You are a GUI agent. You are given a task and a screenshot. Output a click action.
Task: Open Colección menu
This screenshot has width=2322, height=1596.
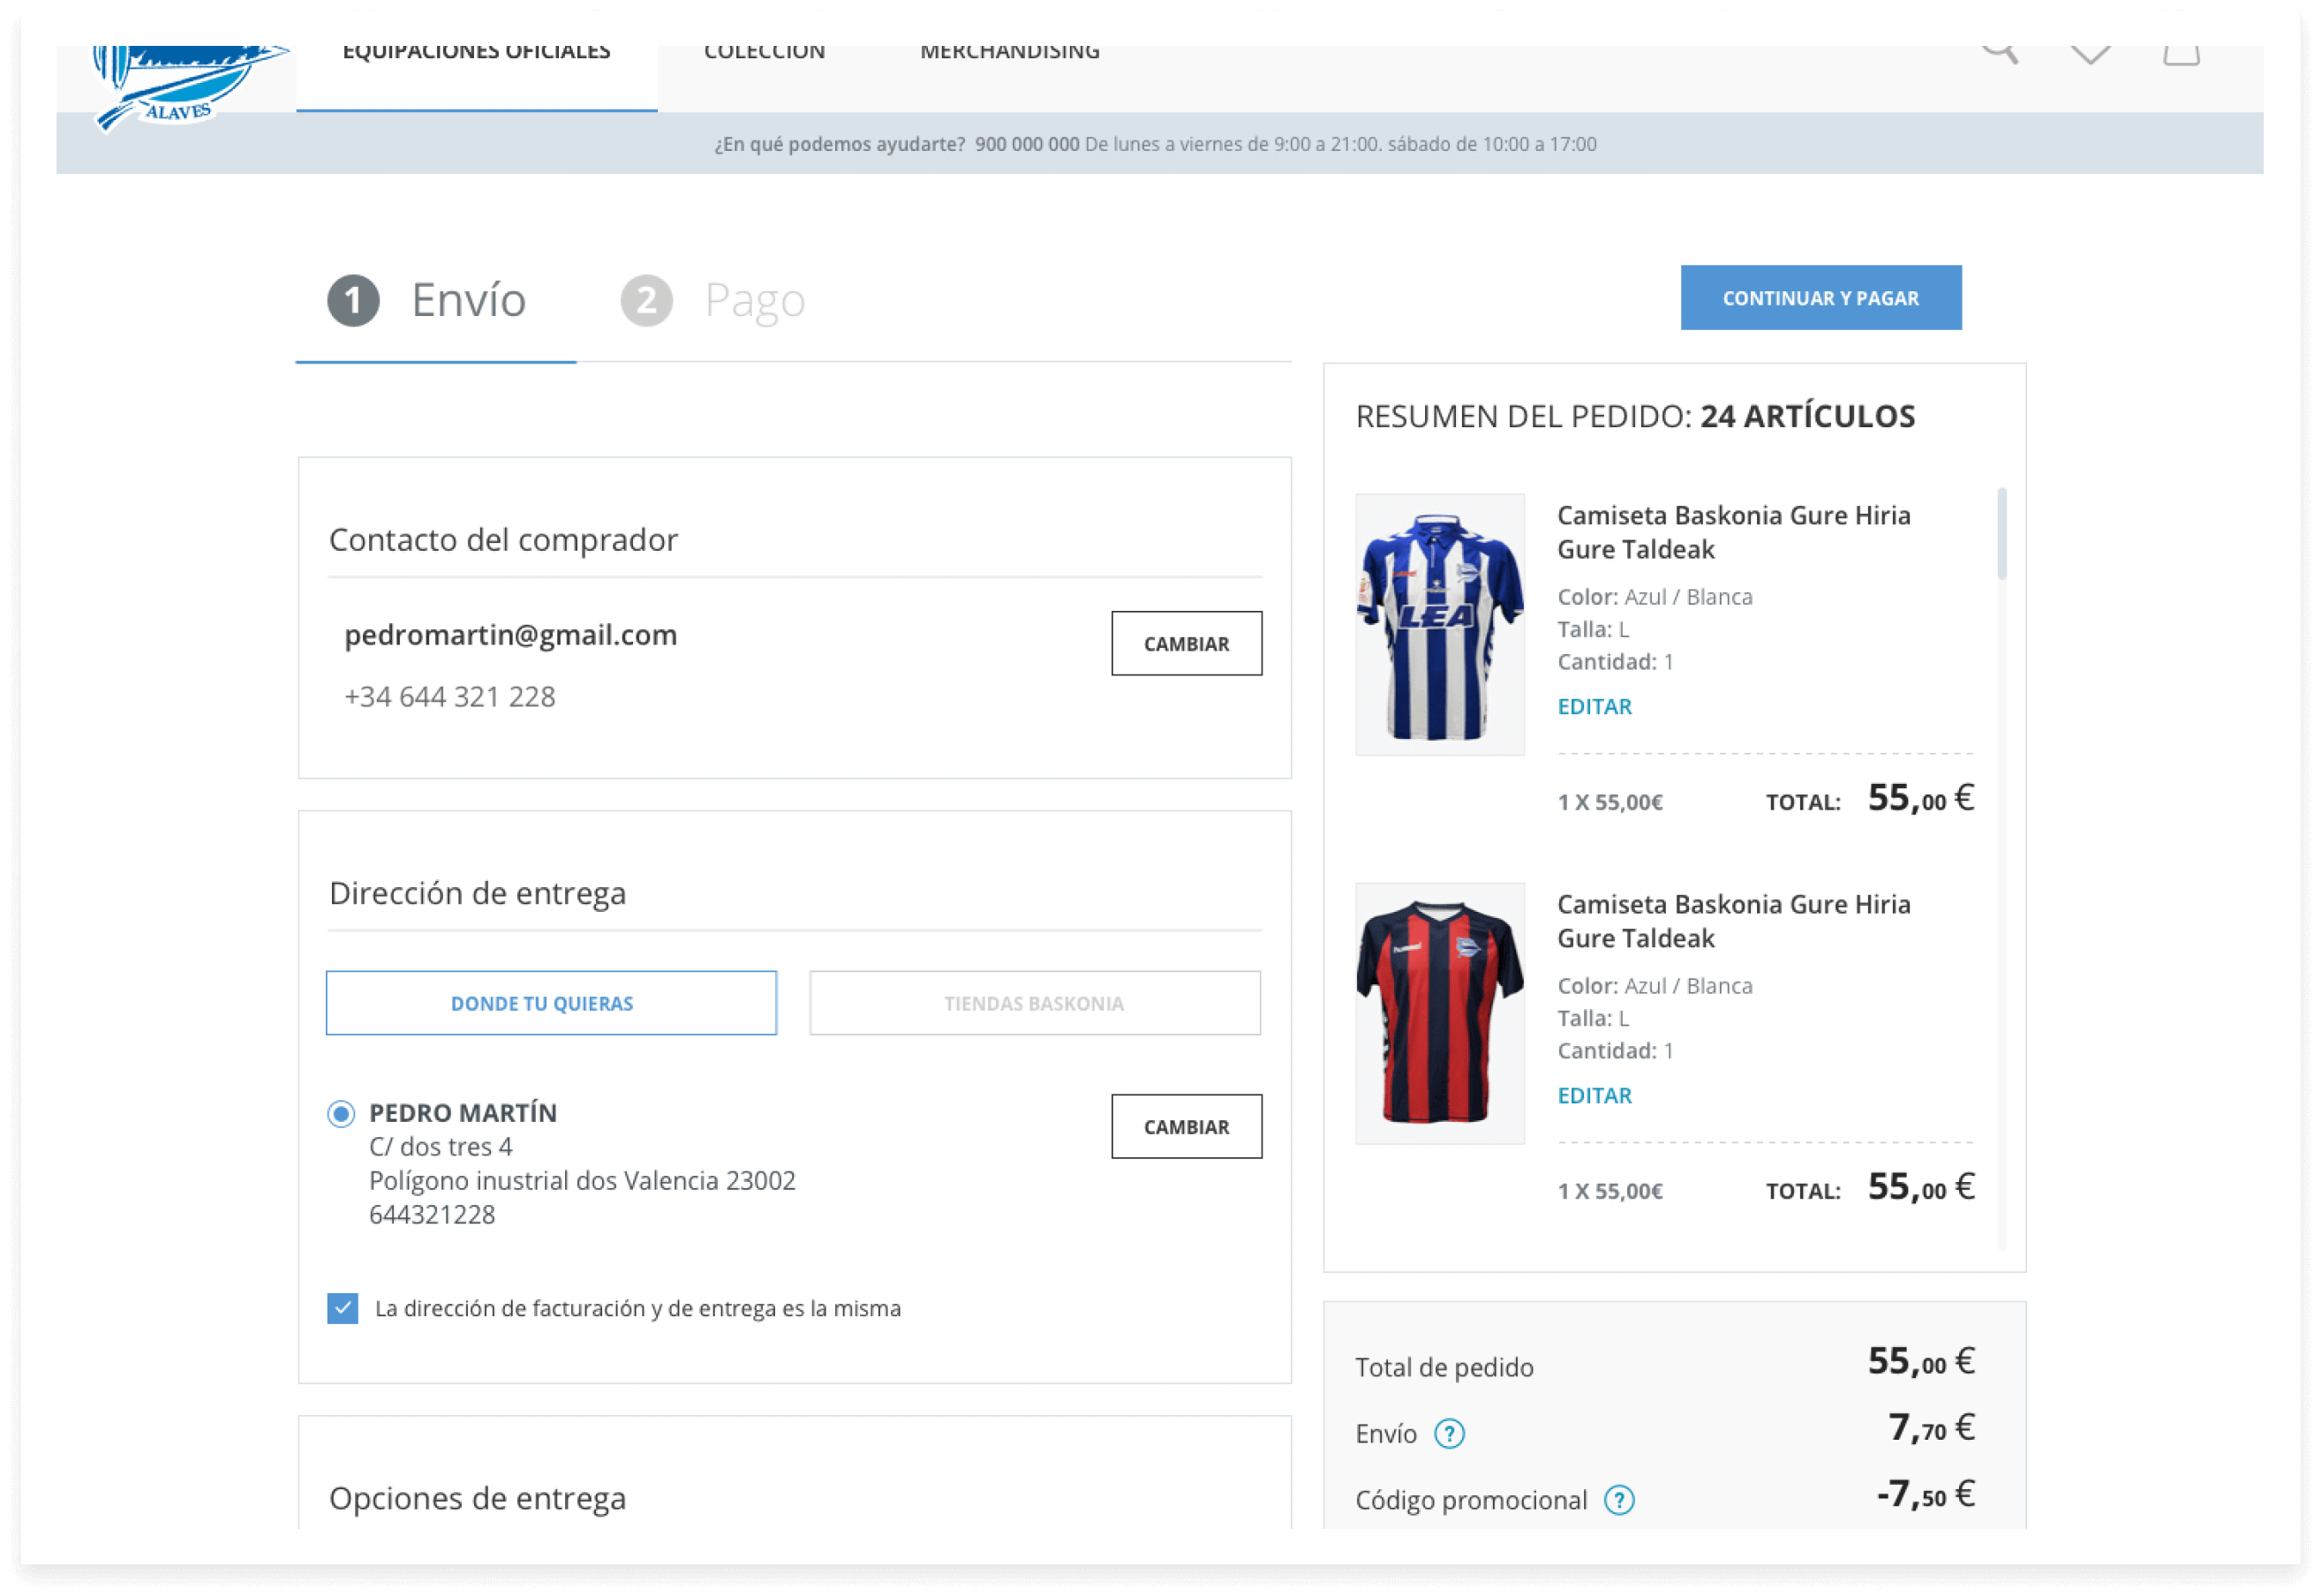click(764, 52)
